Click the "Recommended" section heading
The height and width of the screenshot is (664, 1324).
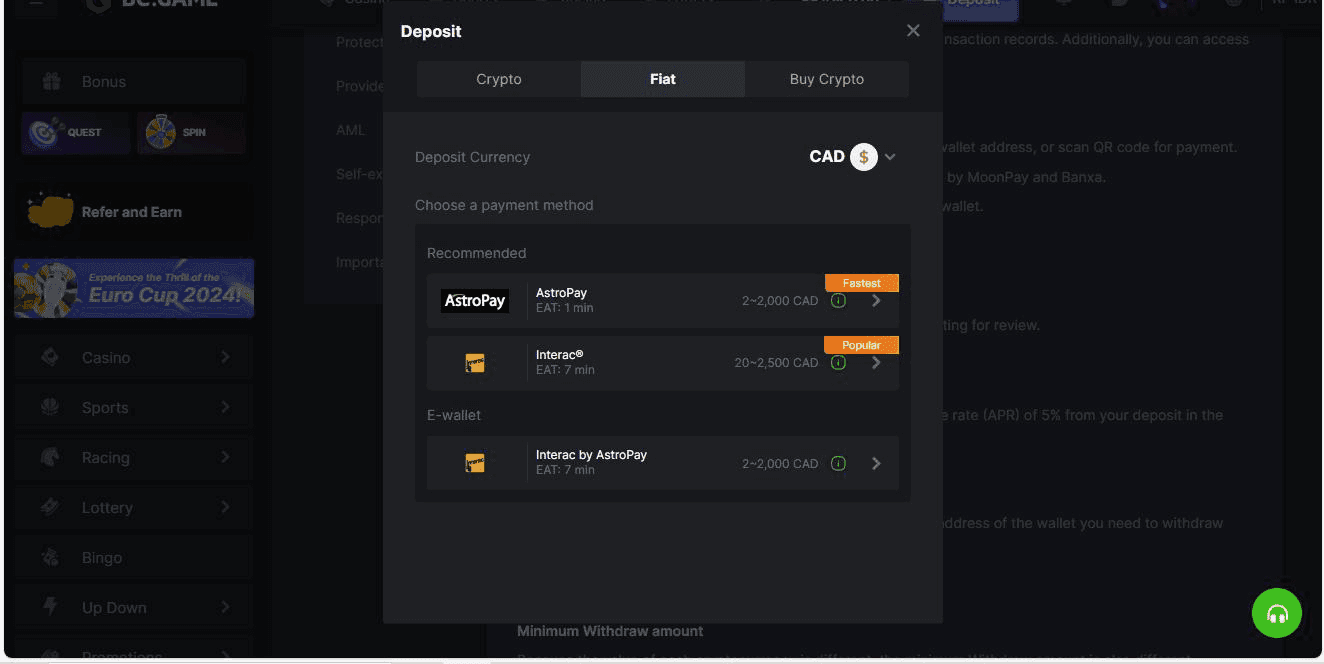click(476, 253)
